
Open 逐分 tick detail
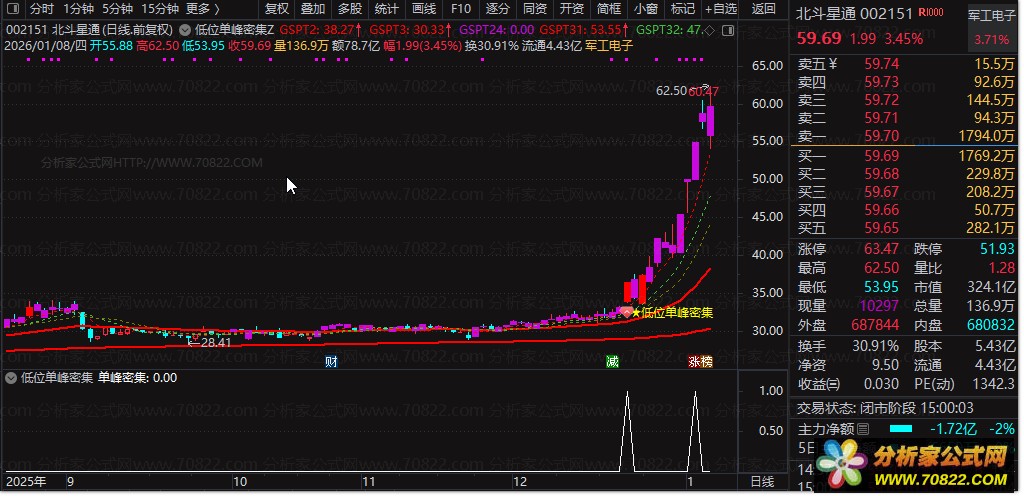tap(498, 8)
